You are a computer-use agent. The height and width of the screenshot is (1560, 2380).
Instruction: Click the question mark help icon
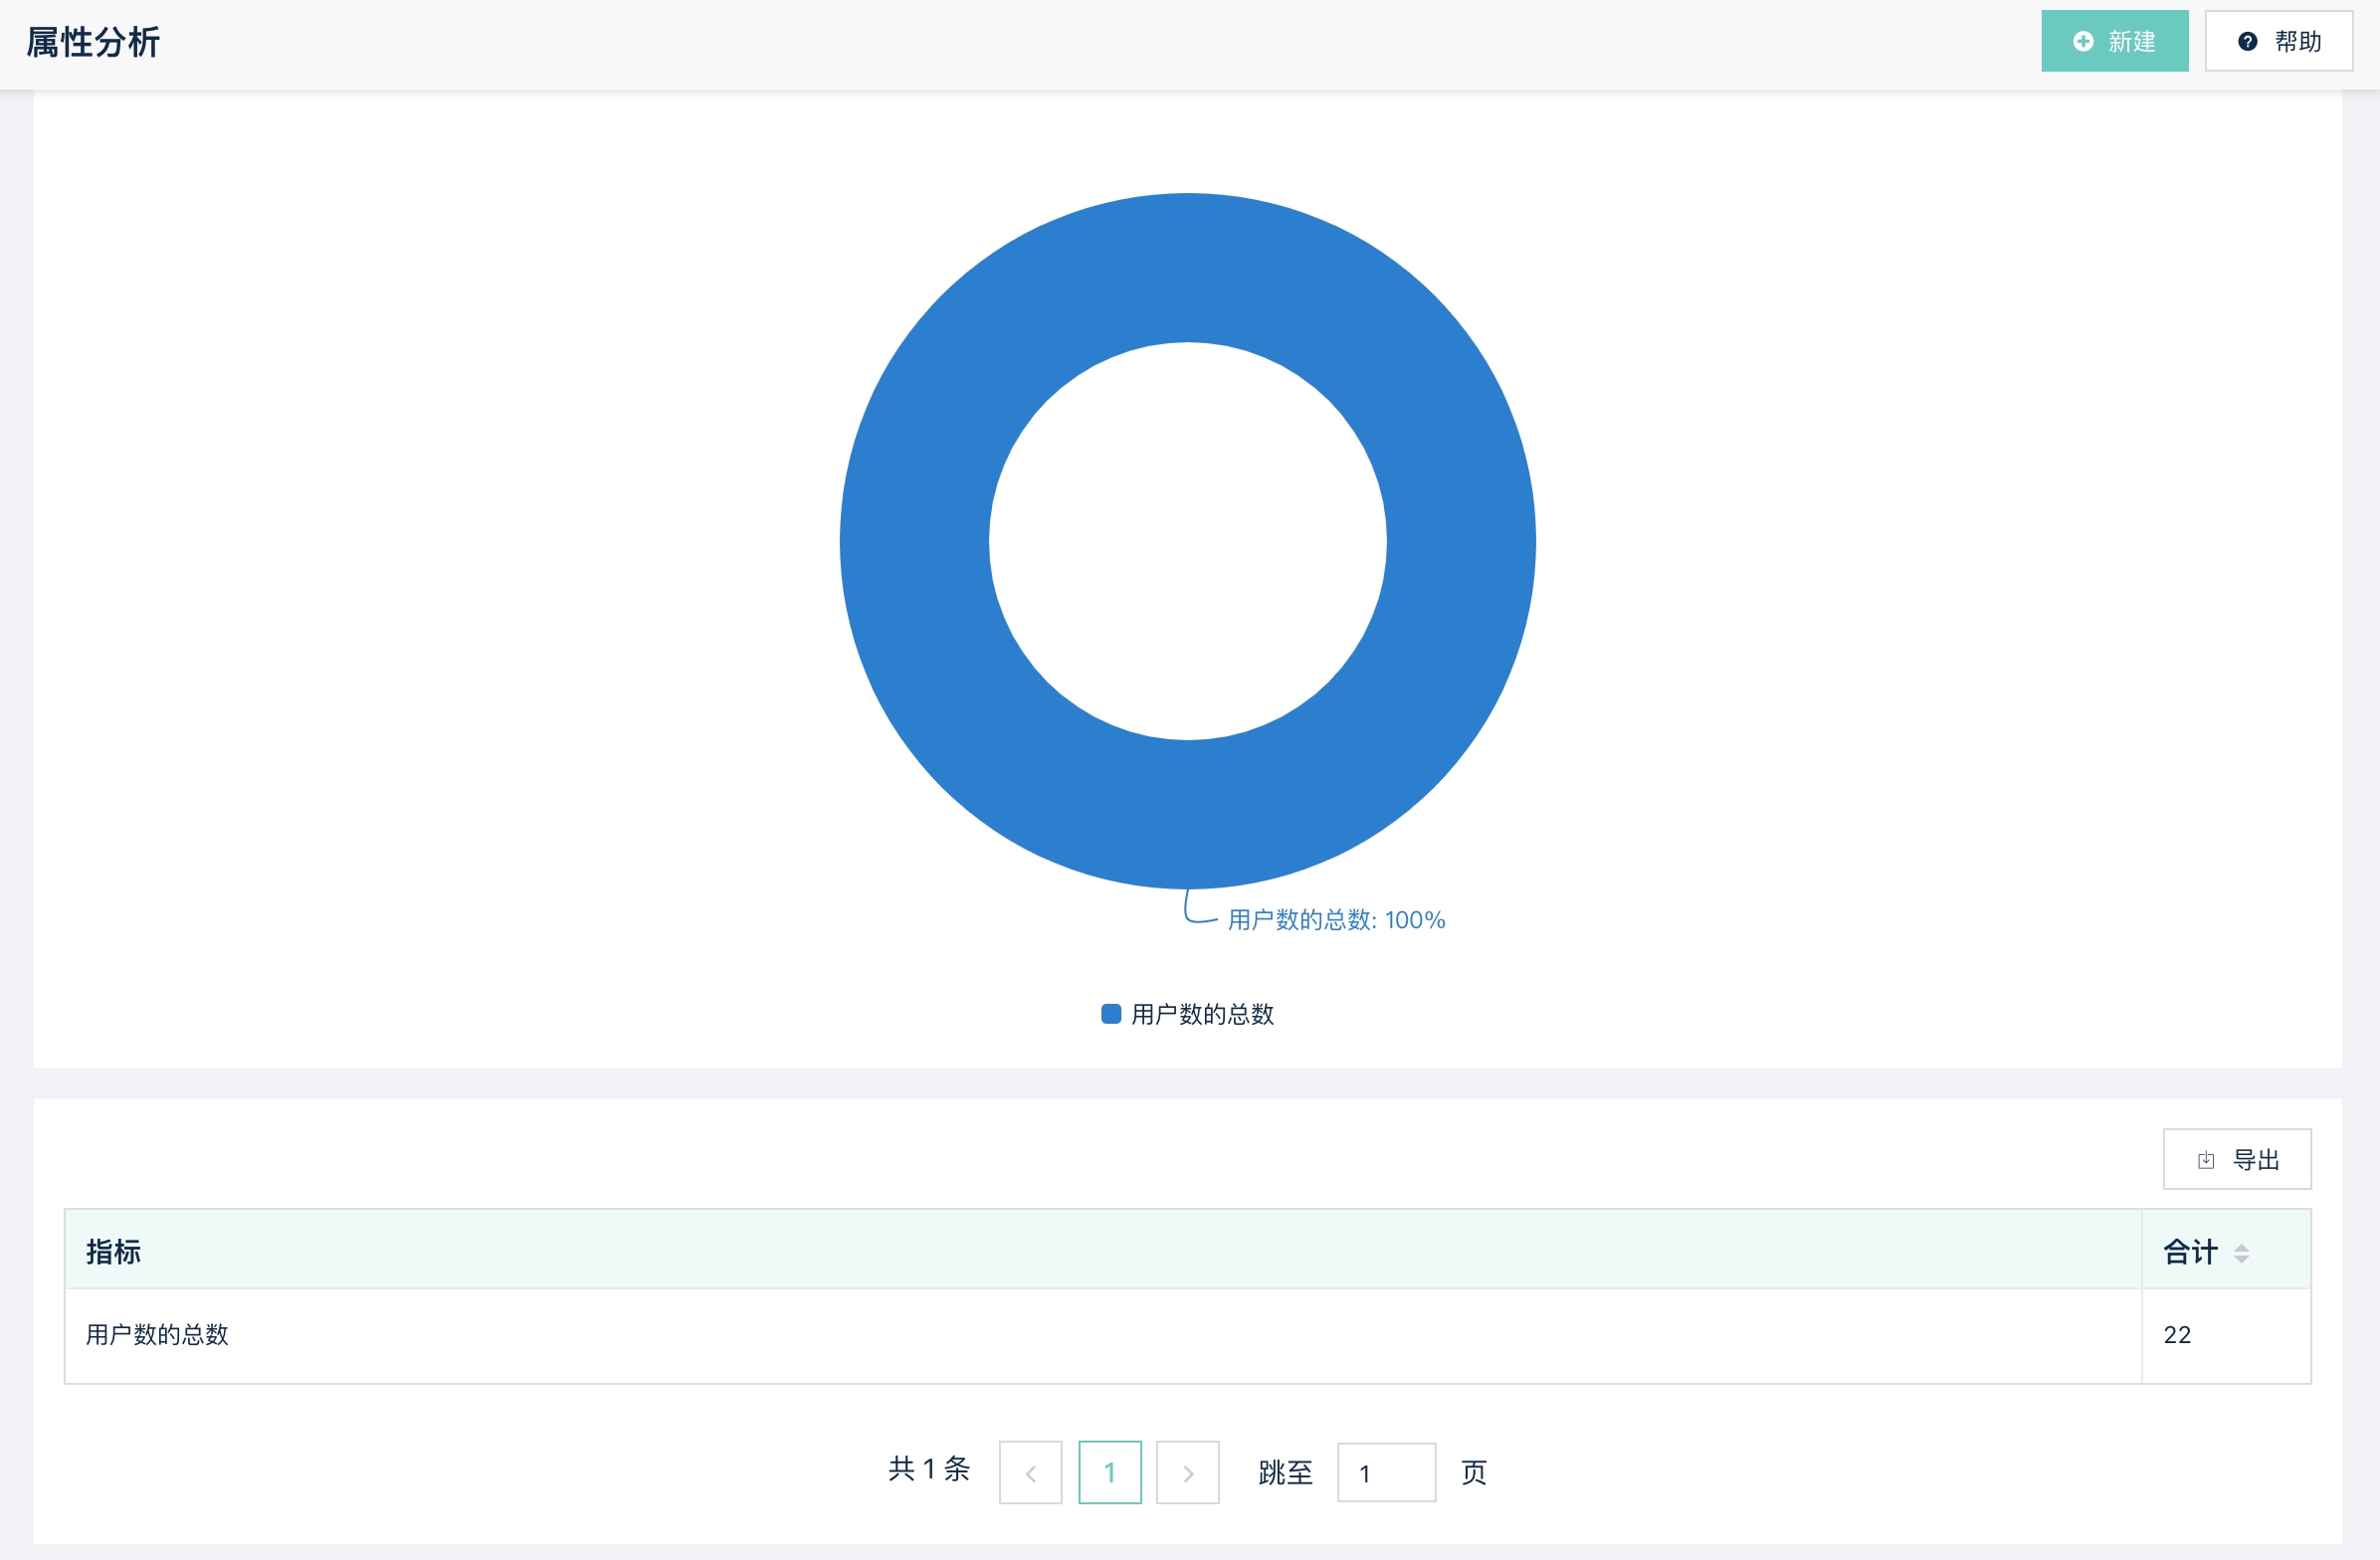(x=2247, y=41)
